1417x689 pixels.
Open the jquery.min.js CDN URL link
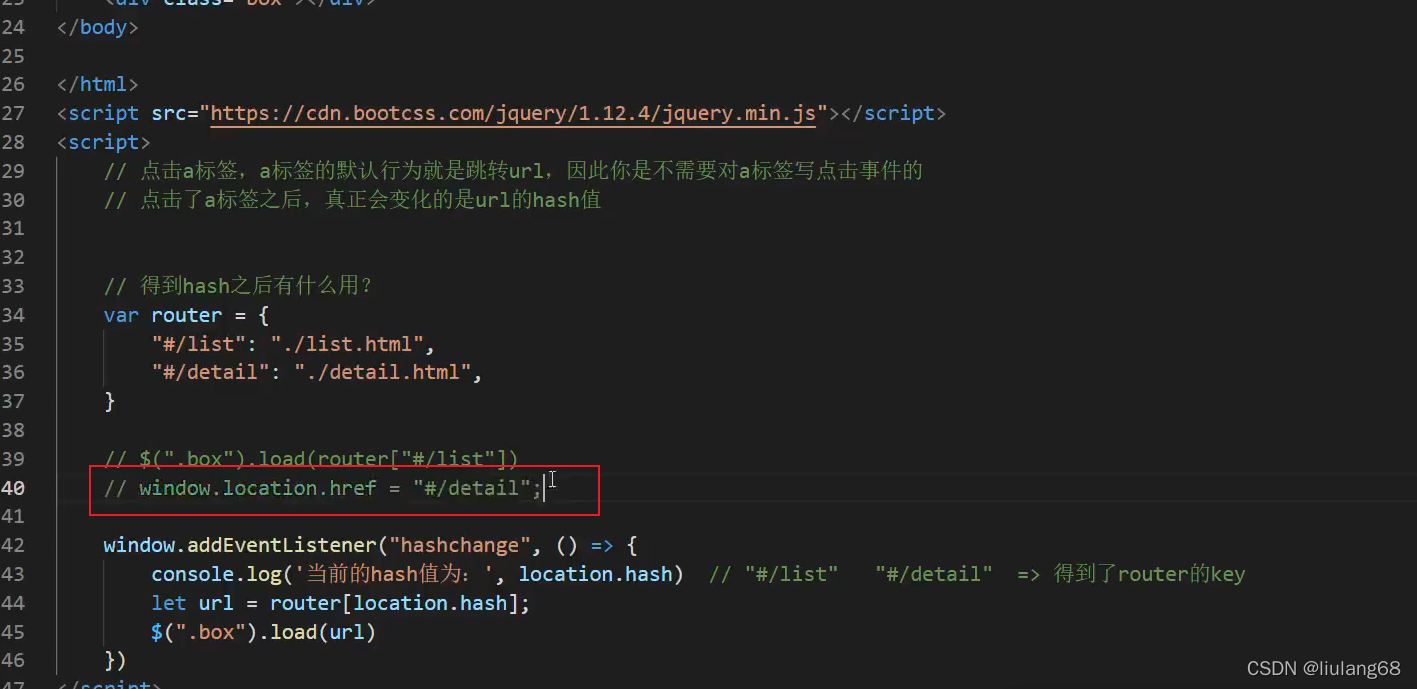(514, 113)
